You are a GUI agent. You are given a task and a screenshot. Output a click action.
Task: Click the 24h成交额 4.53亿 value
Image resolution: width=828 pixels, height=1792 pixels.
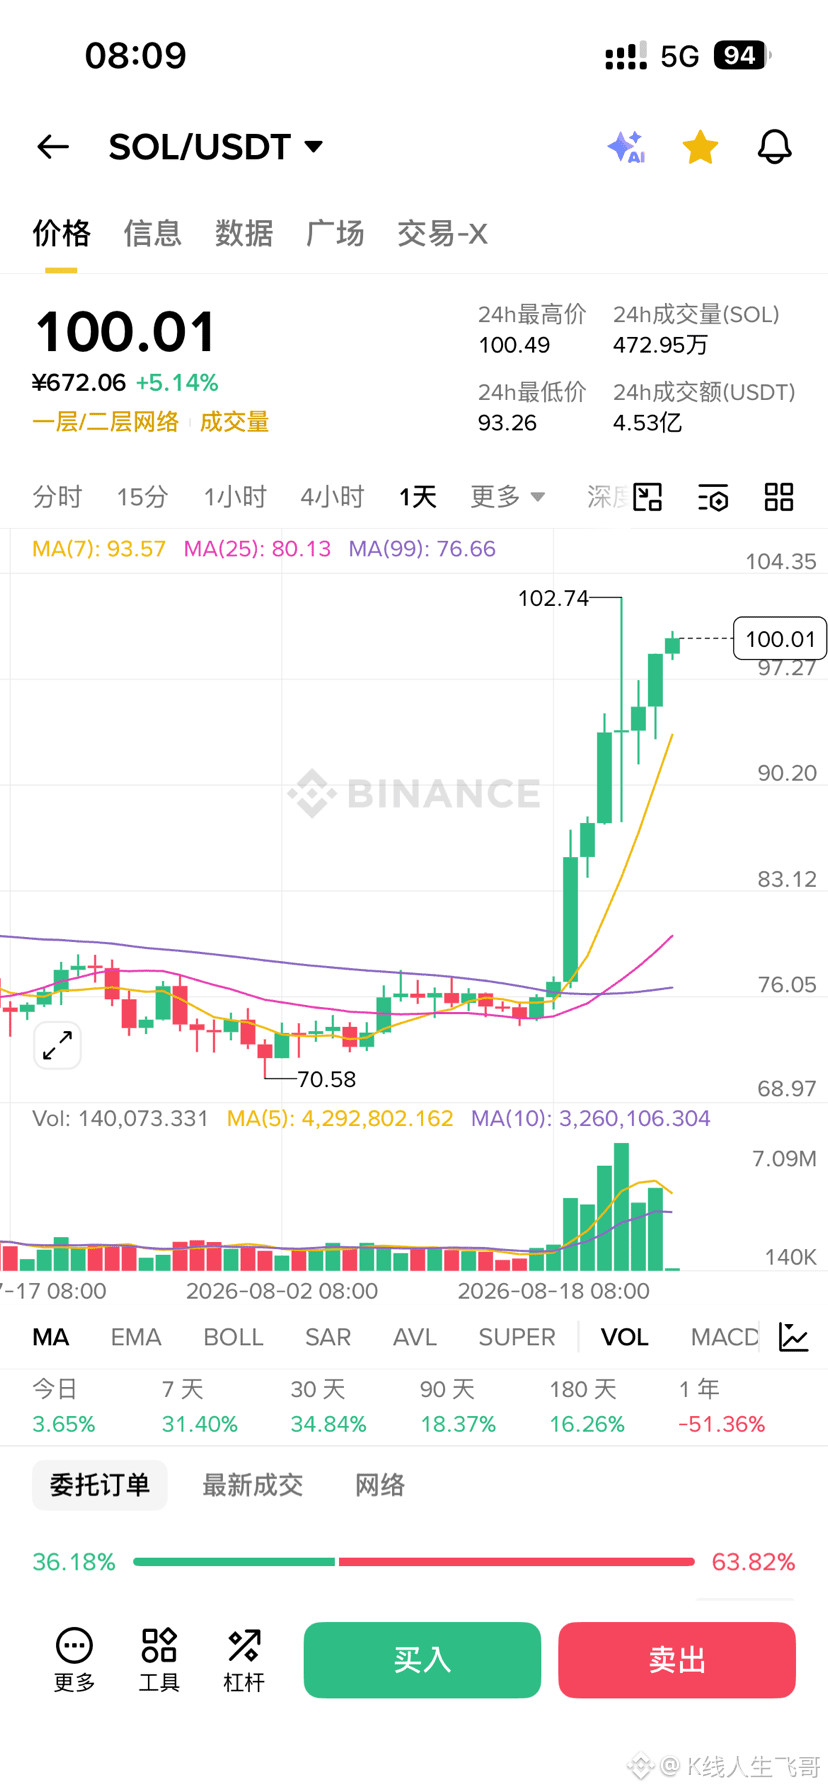(x=647, y=423)
